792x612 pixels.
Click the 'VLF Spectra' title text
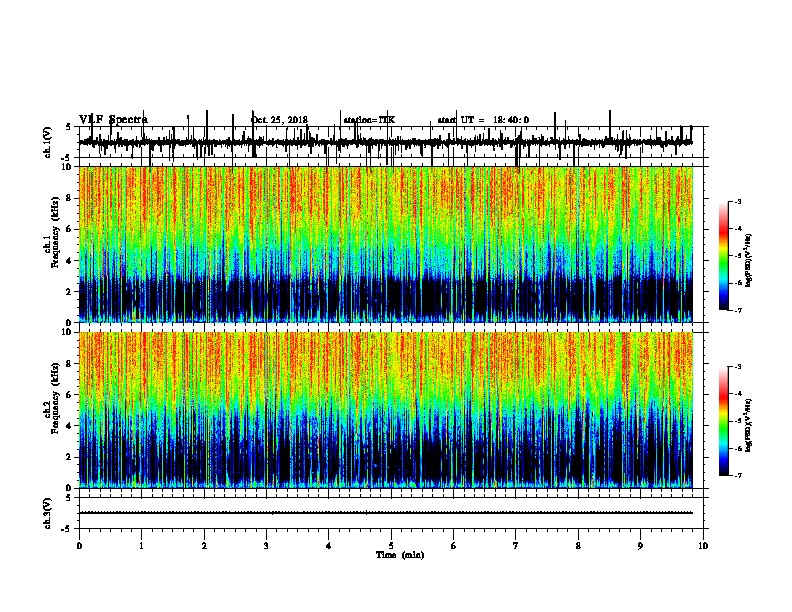(x=113, y=120)
